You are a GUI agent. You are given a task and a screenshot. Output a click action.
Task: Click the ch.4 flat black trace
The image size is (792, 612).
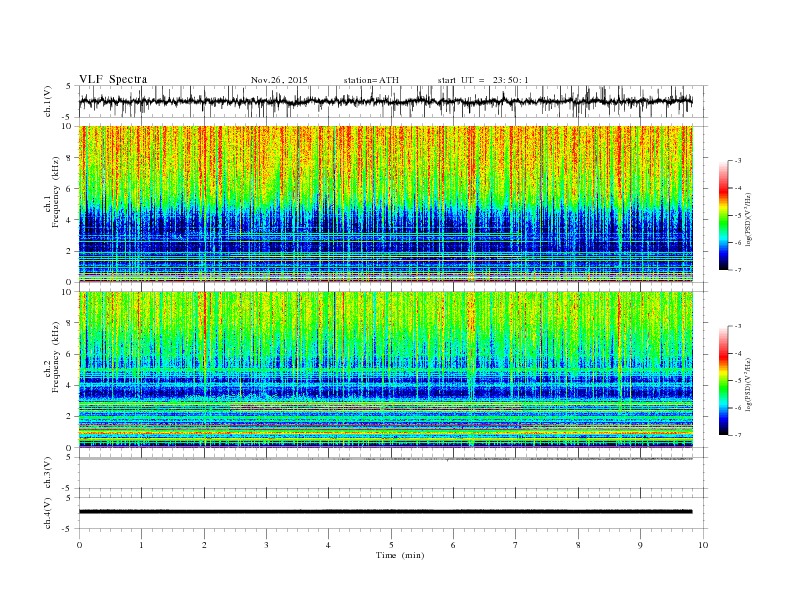click(386, 512)
